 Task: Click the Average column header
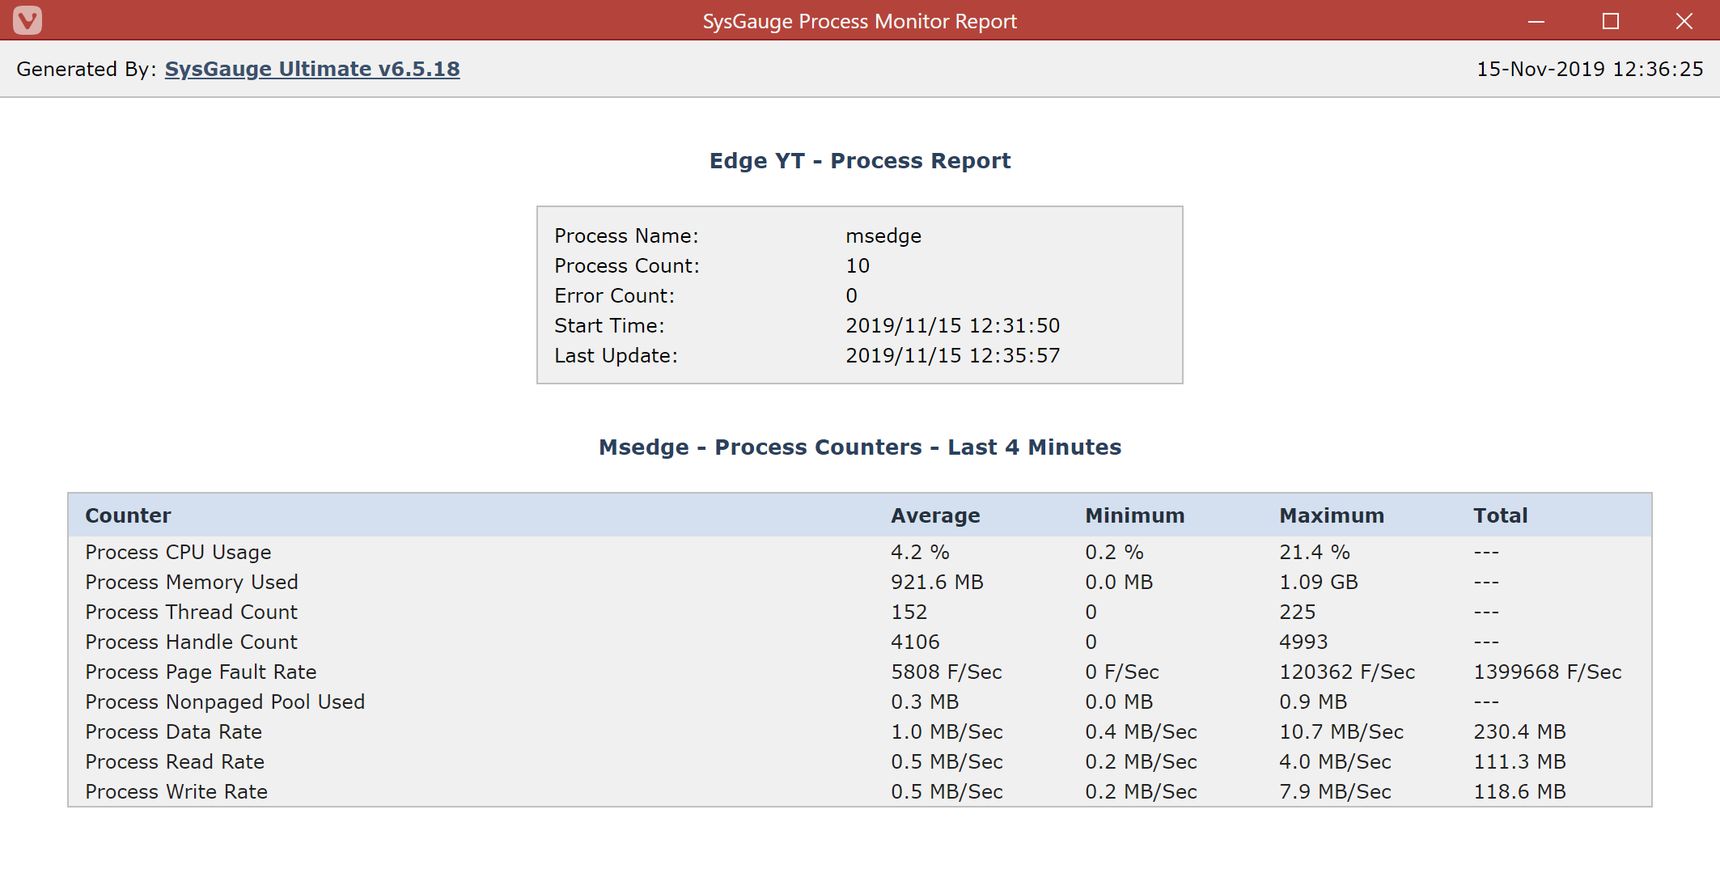pyautogui.click(x=935, y=516)
